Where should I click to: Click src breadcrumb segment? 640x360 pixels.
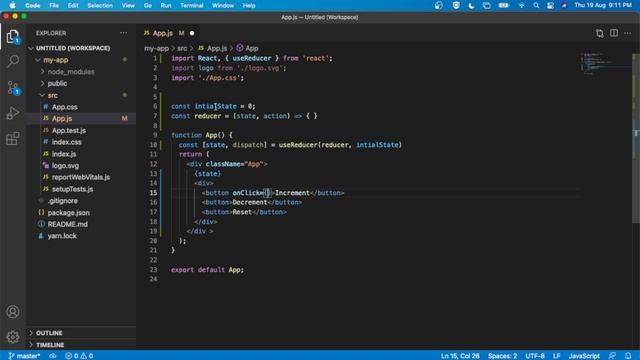point(182,48)
